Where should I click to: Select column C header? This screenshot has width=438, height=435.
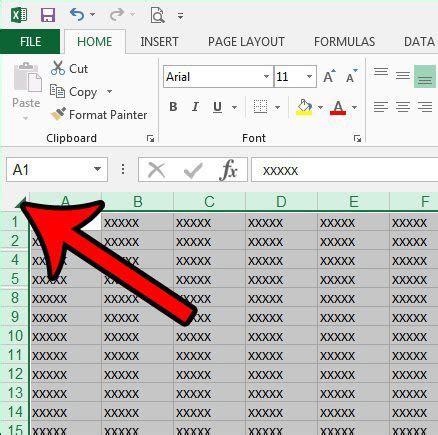pyautogui.click(x=209, y=201)
